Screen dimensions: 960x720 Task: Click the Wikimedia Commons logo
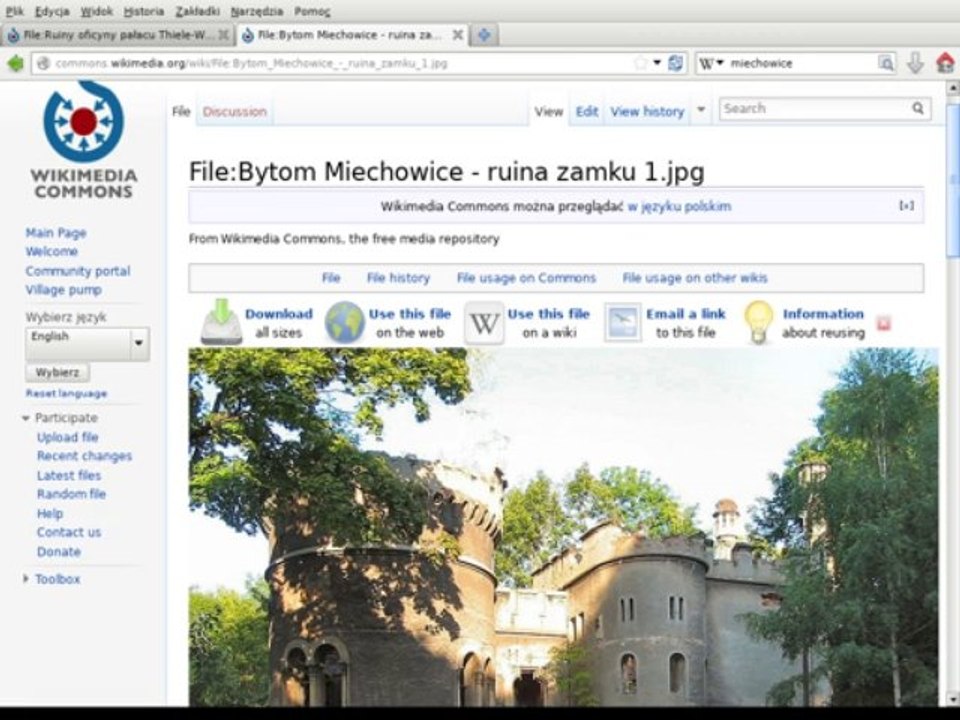click(x=83, y=141)
